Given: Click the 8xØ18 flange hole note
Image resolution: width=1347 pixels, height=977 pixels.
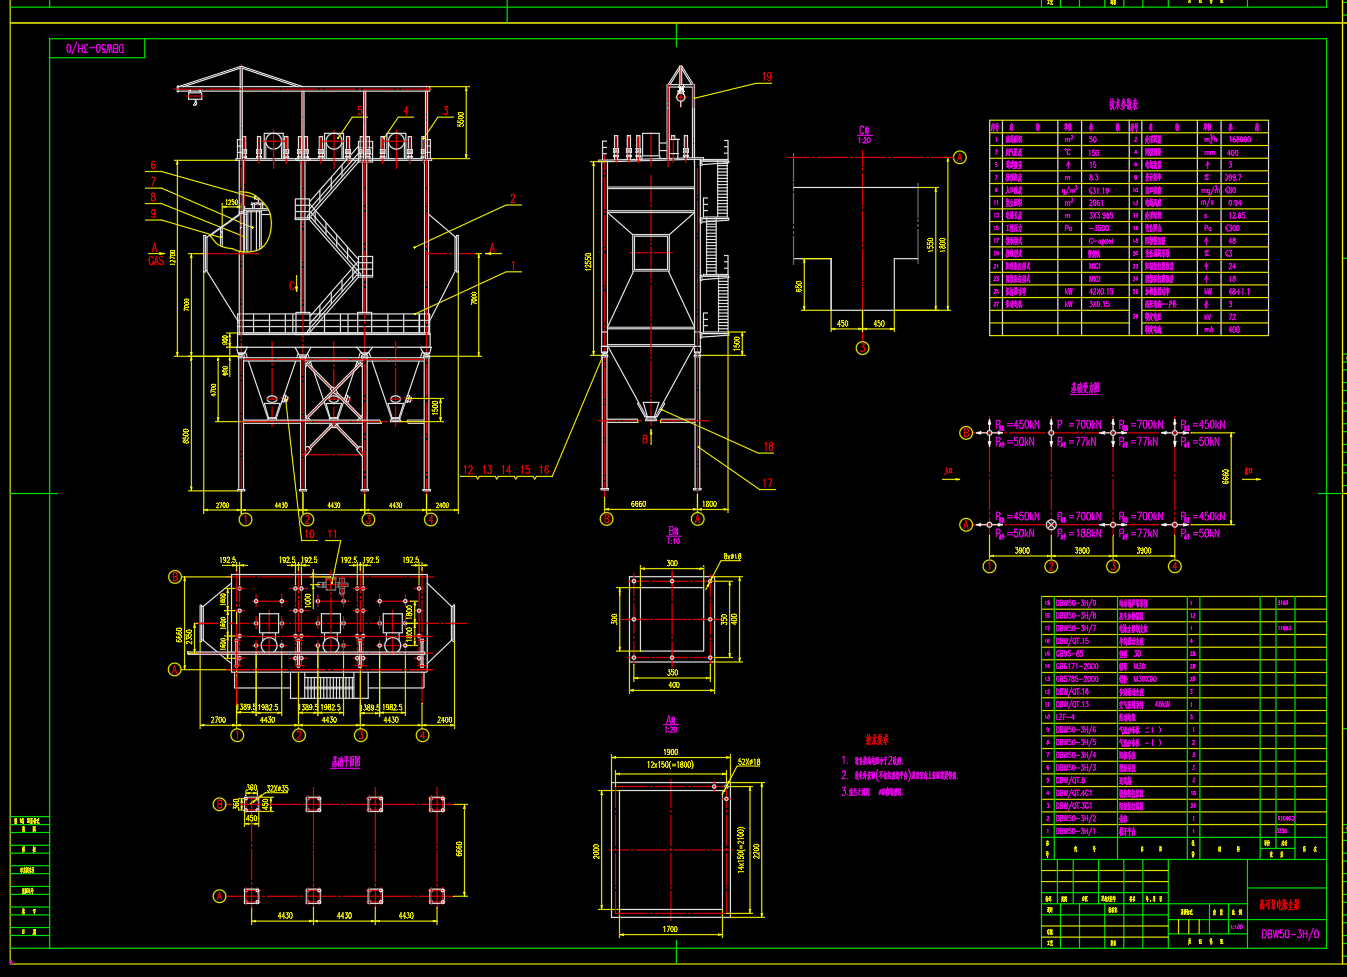Looking at the screenshot, I should [732, 557].
